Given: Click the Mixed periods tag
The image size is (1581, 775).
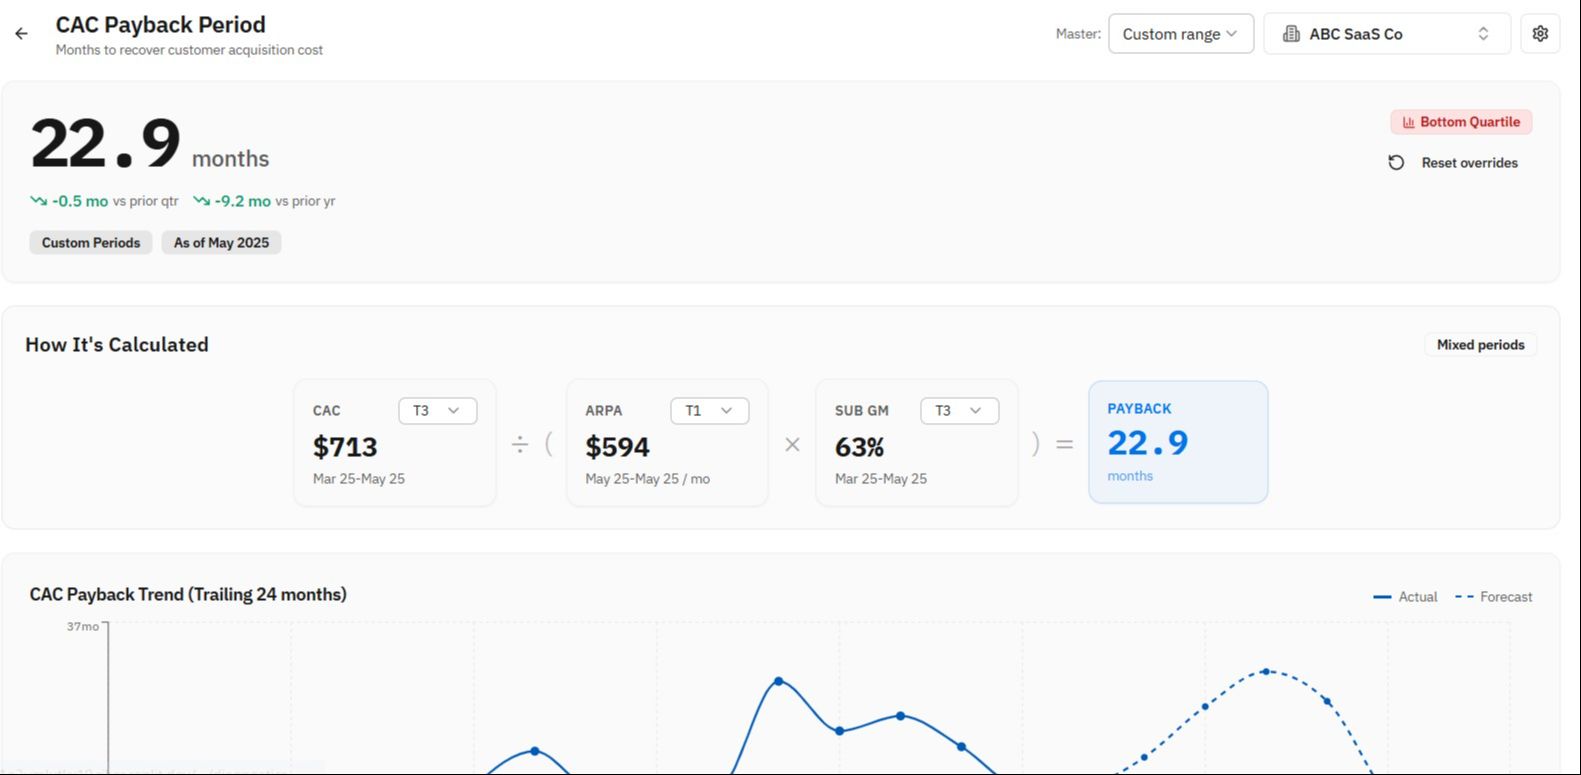Looking at the screenshot, I should pyautogui.click(x=1480, y=345).
